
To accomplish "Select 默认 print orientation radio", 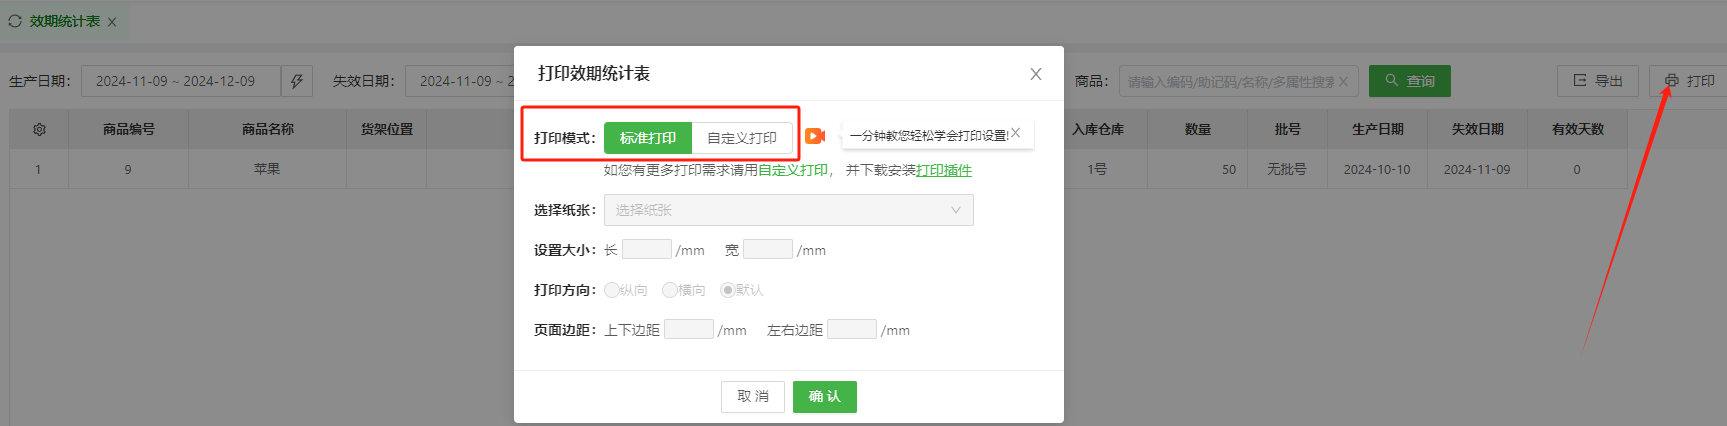I will [x=727, y=290].
